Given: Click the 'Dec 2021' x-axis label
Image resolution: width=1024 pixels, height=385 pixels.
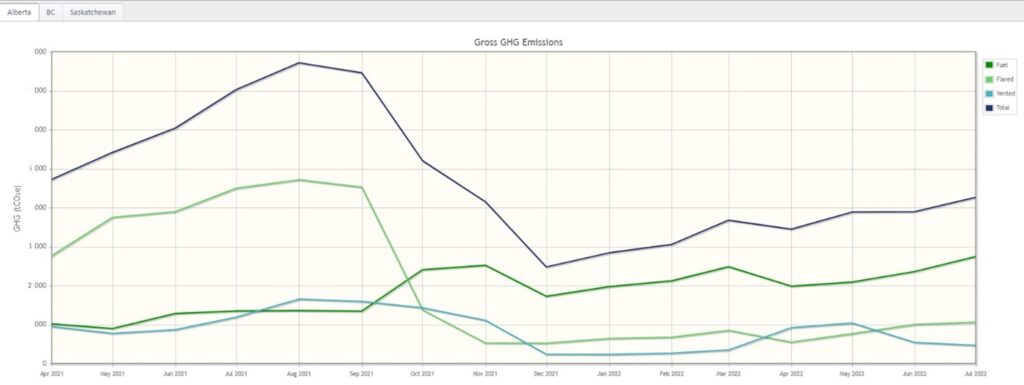Looking at the screenshot, I should pos(547,373).
